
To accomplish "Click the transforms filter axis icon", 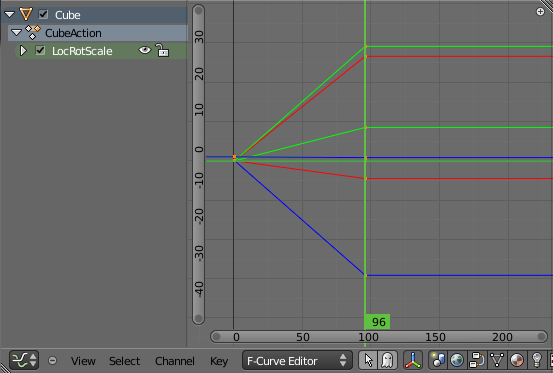I will click(413, 360).
